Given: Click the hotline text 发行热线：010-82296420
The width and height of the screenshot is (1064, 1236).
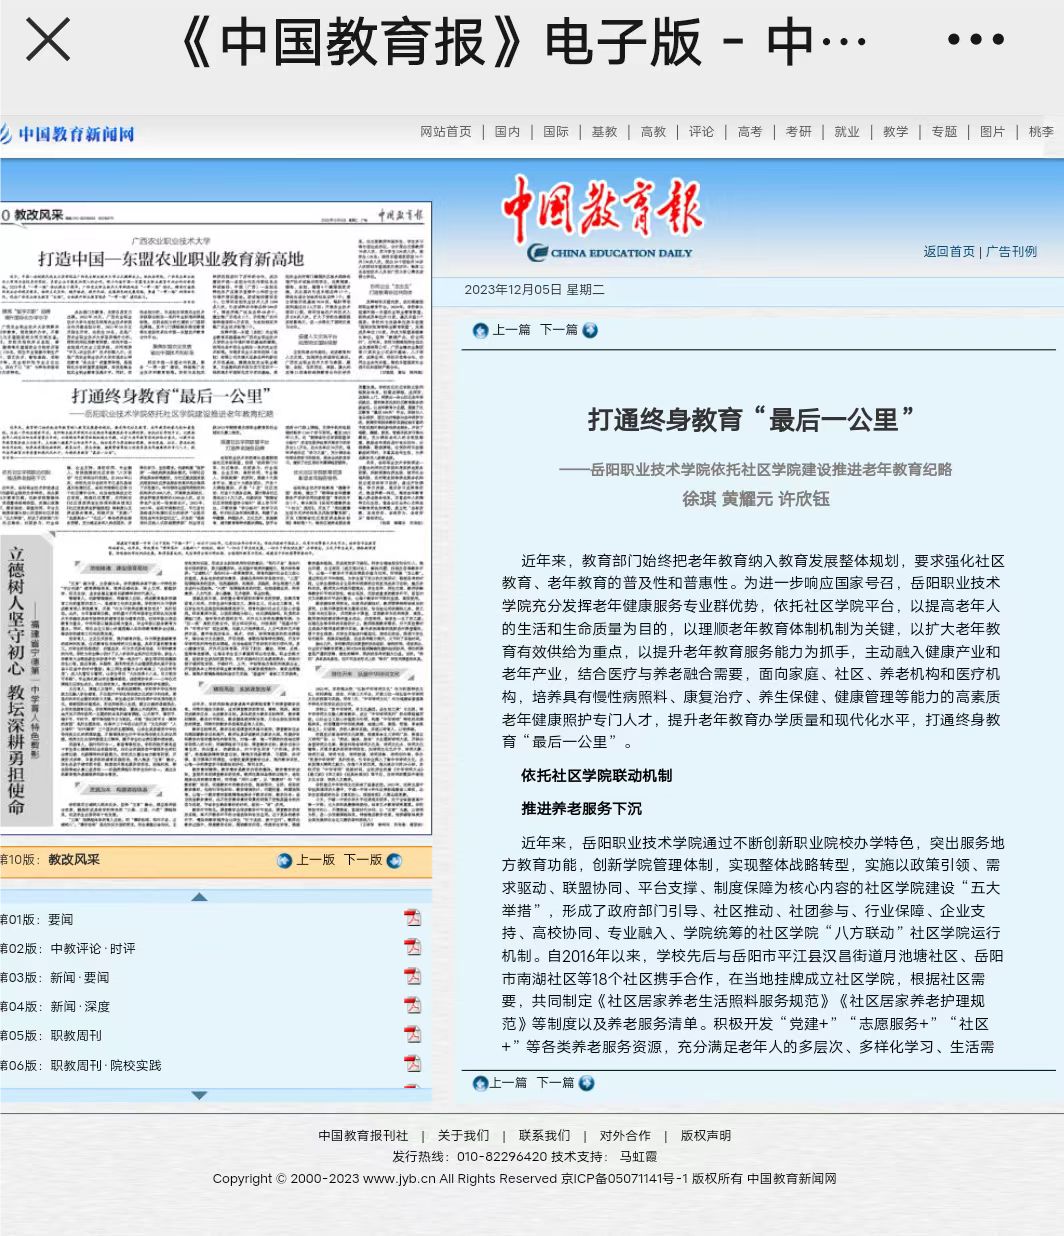Looking at the screenshot, I should [x=469, y=1157].
